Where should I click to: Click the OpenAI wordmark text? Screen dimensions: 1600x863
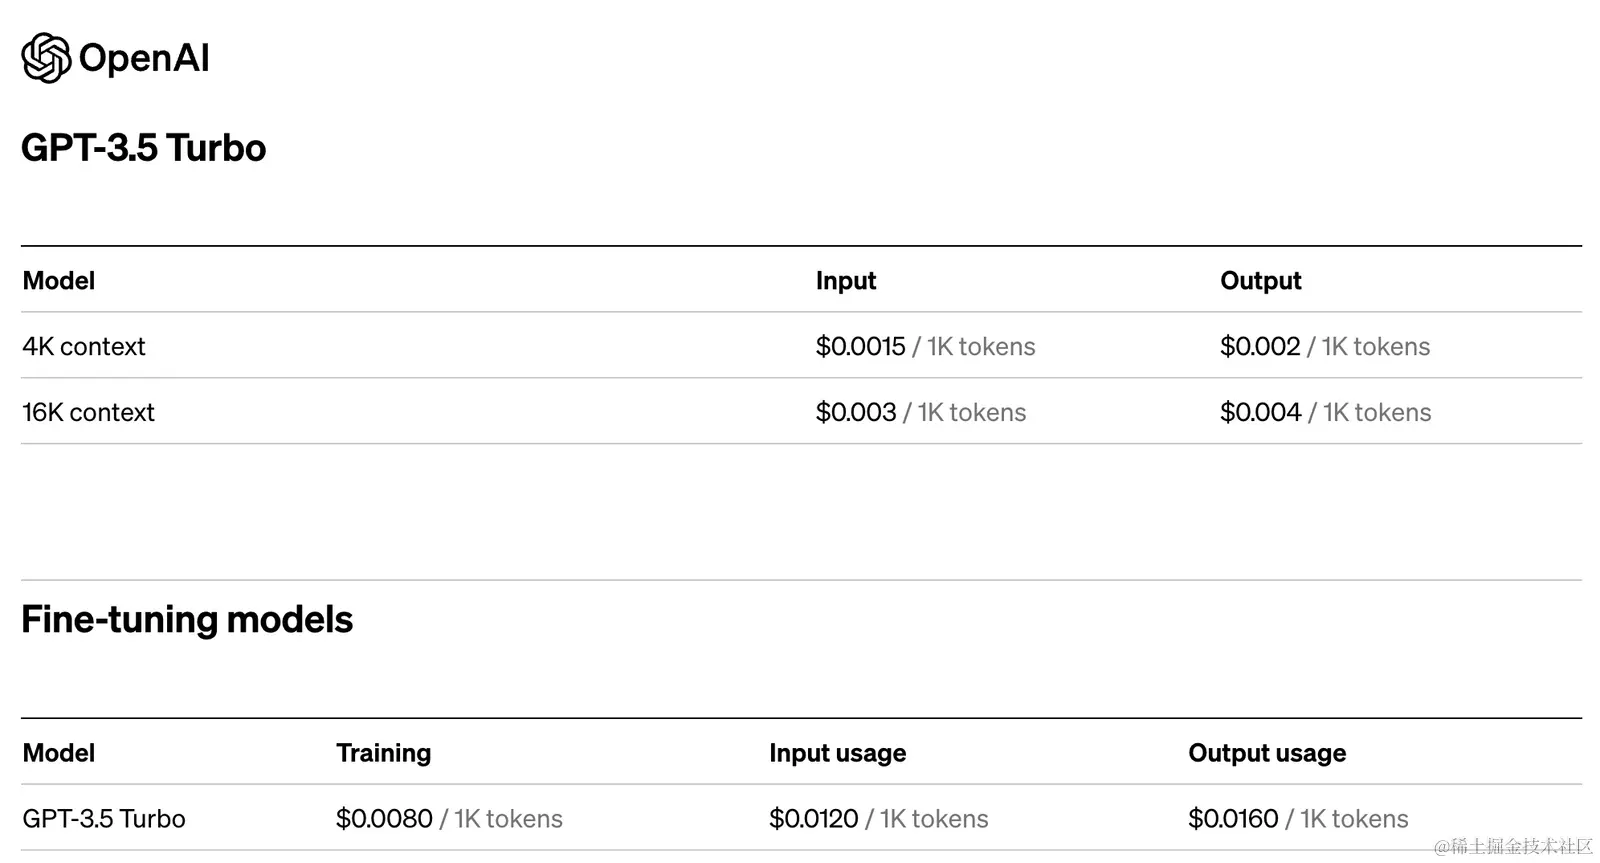[144, 58]
